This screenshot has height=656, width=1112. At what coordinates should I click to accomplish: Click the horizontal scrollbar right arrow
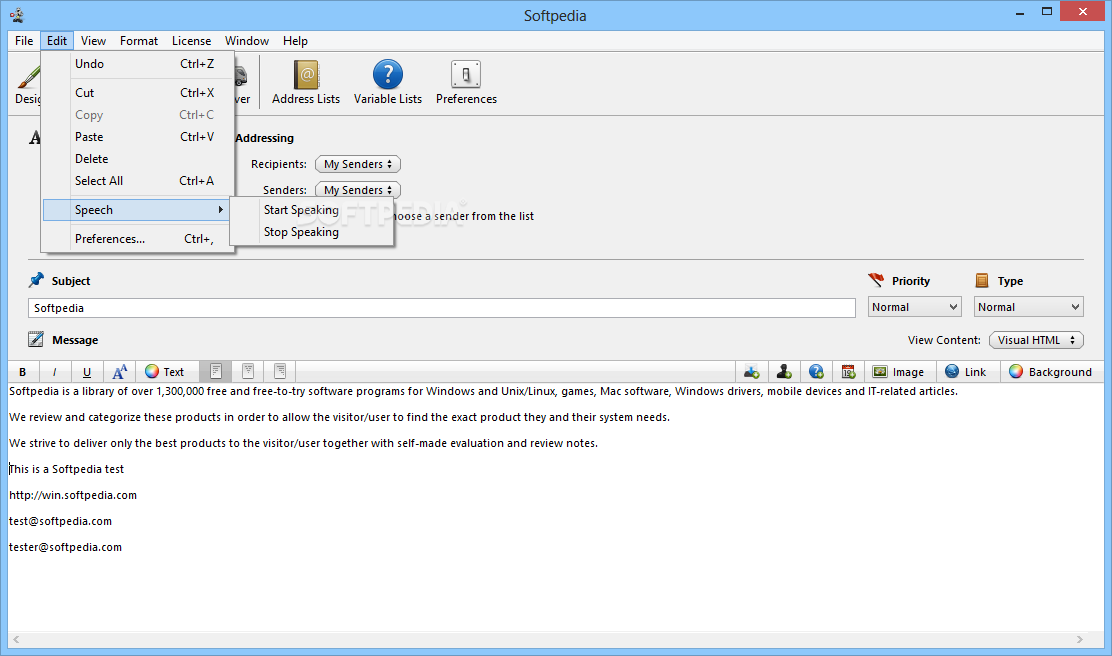(x=1079, y=639)
